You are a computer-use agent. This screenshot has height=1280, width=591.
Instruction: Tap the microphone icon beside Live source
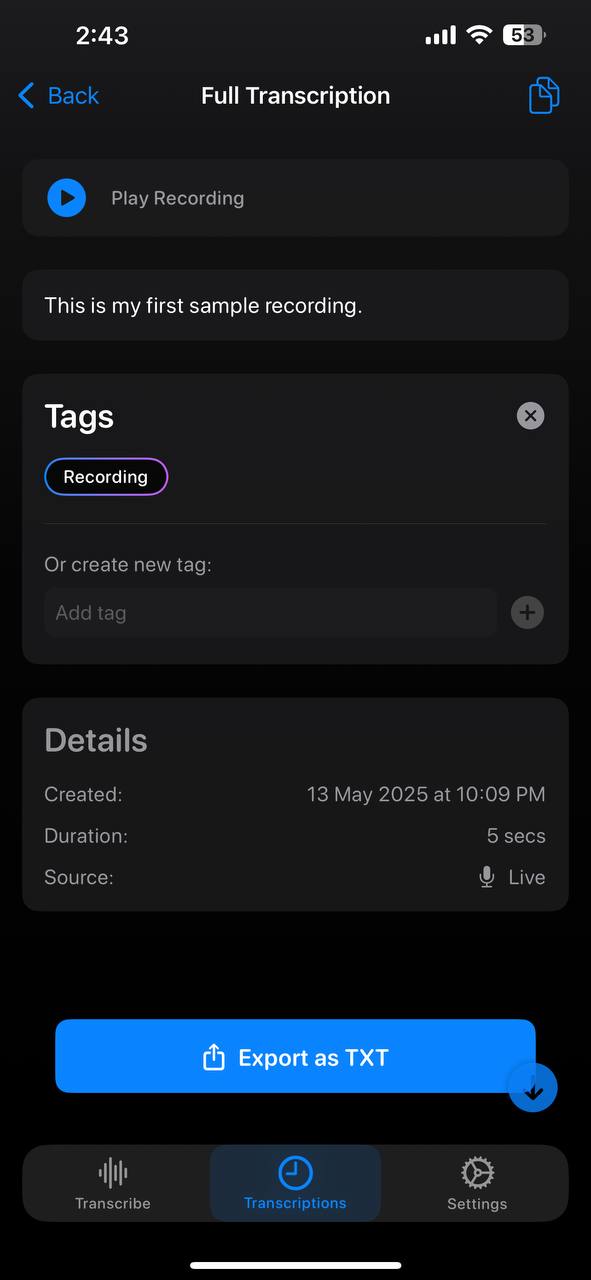click(x=486, y=877)
